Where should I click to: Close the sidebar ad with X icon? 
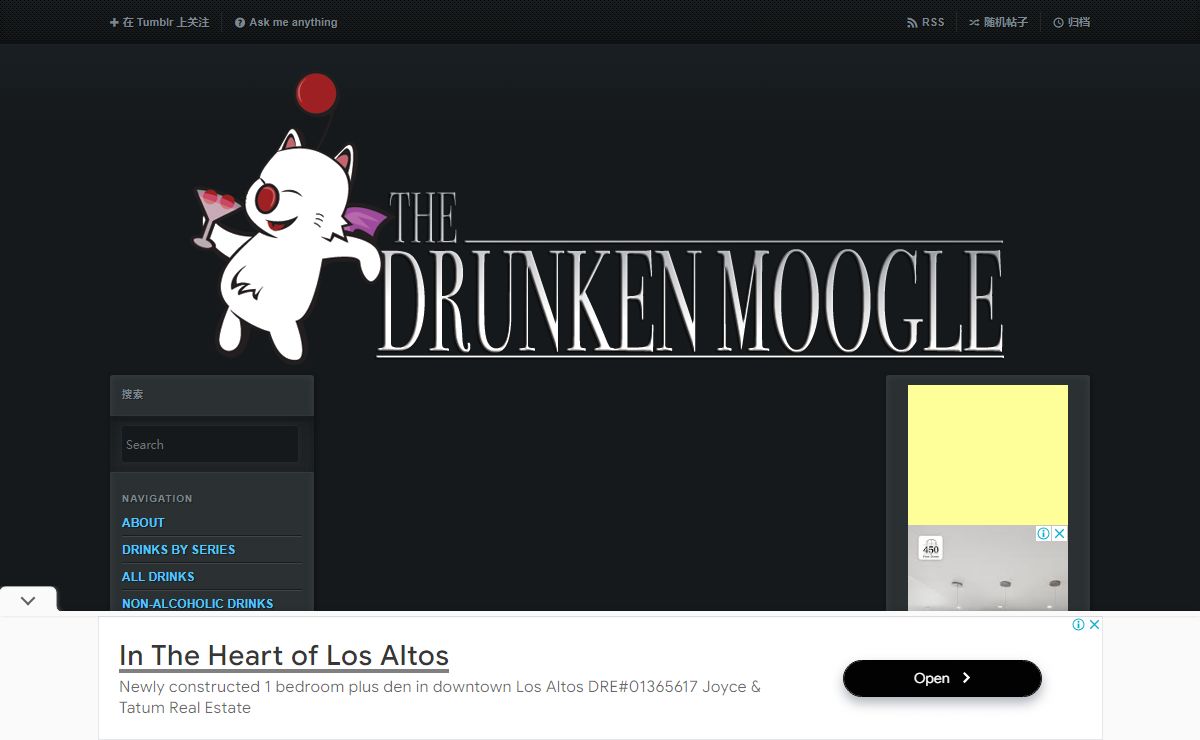tap(1060, 533)
